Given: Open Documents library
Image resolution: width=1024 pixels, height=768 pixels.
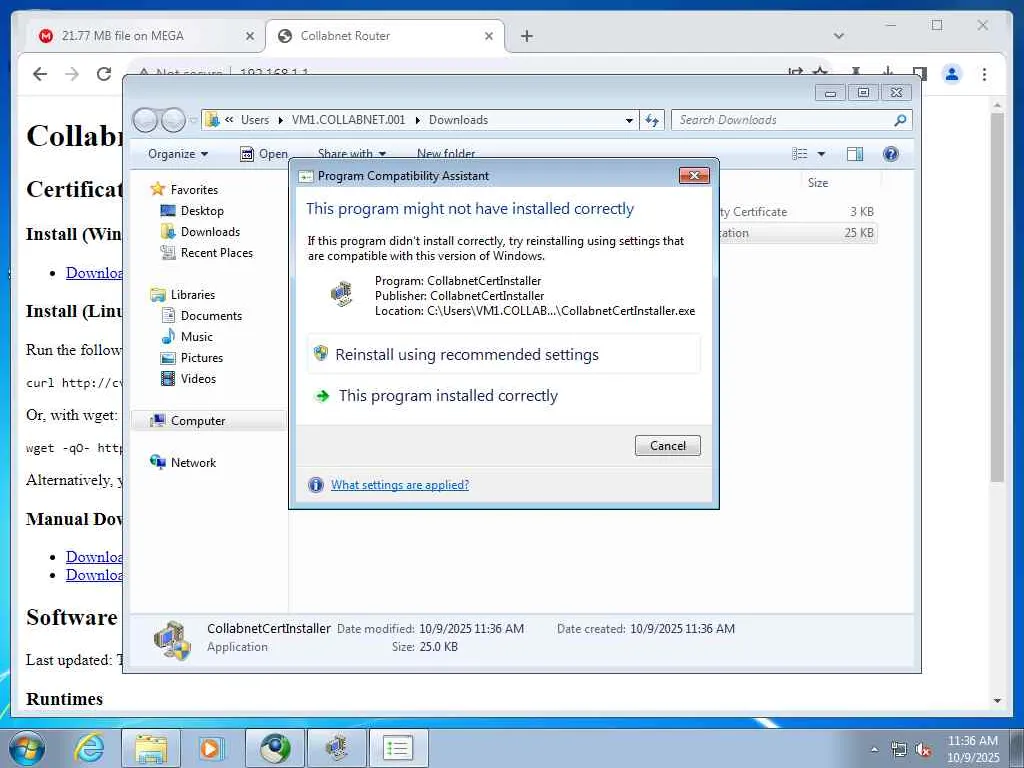Looking at the screenshot, I should pyautogui.click(x=211, y=315).
